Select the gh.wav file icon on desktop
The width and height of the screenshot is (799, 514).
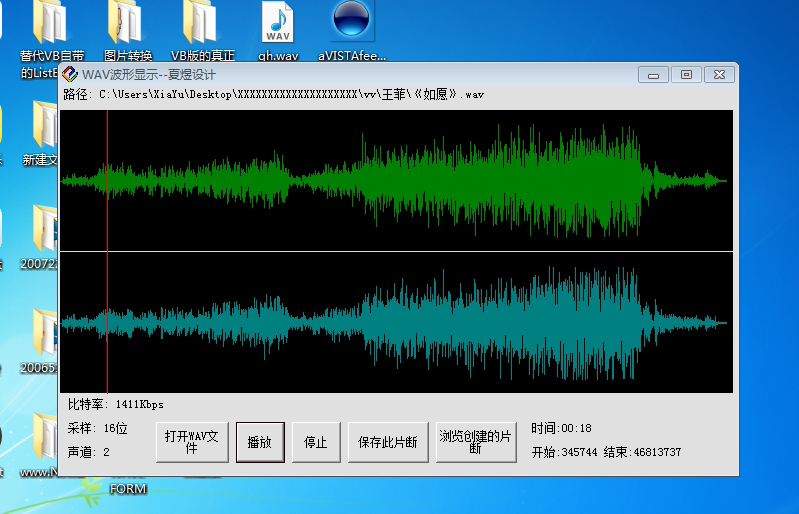click(278, 22)
